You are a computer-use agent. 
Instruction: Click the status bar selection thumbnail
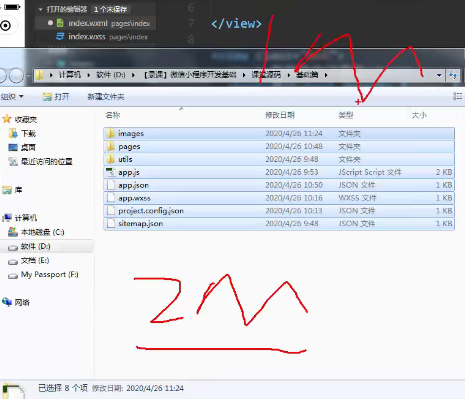click(x=13, y=391)
